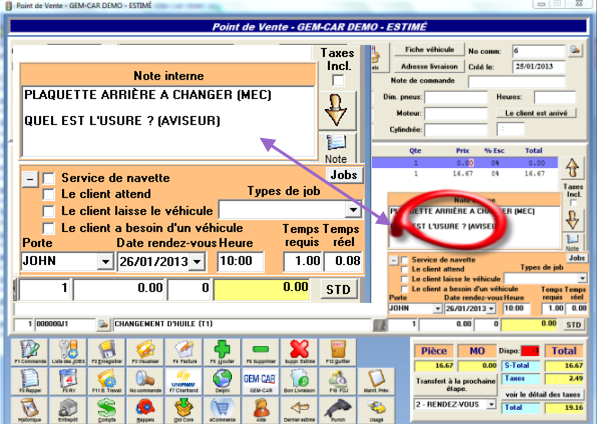
Task: Tick Le client laisse le véhicule in enlarged callout
Action: pos(48,211)
